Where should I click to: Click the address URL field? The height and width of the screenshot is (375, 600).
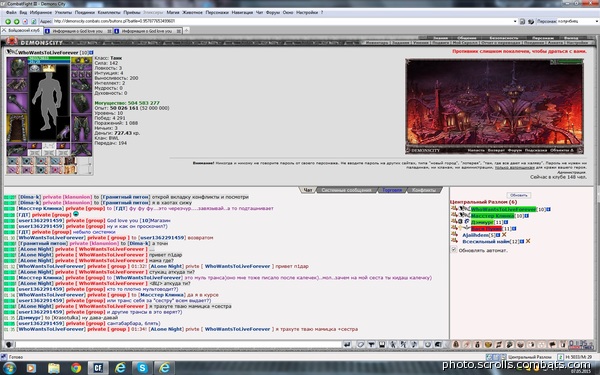(283, 21)
